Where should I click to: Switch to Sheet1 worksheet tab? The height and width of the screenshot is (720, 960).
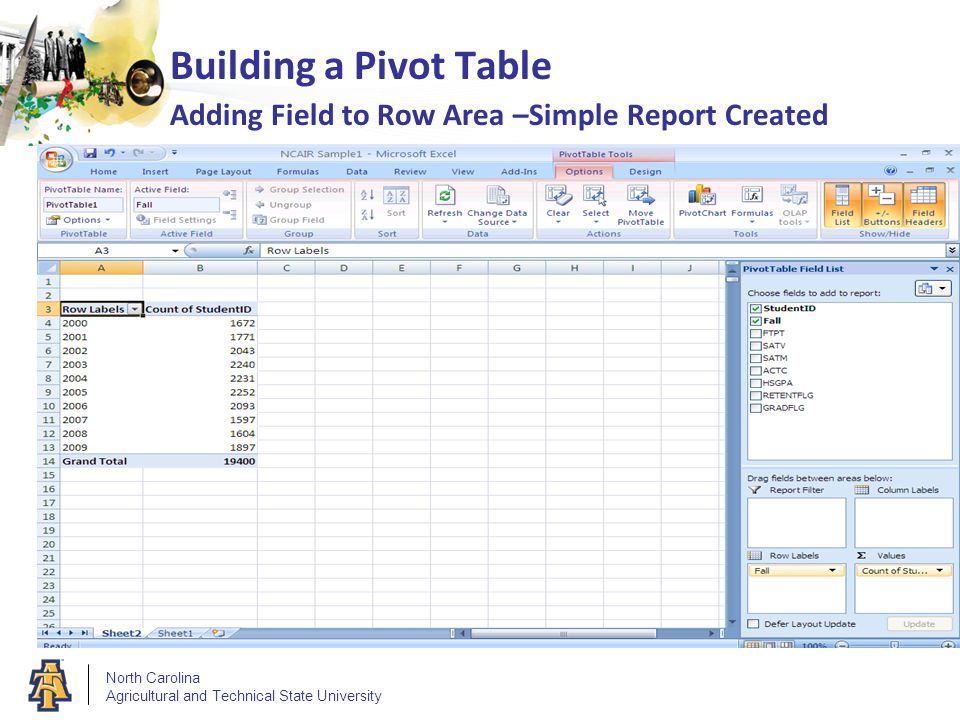tap(175, 633)
